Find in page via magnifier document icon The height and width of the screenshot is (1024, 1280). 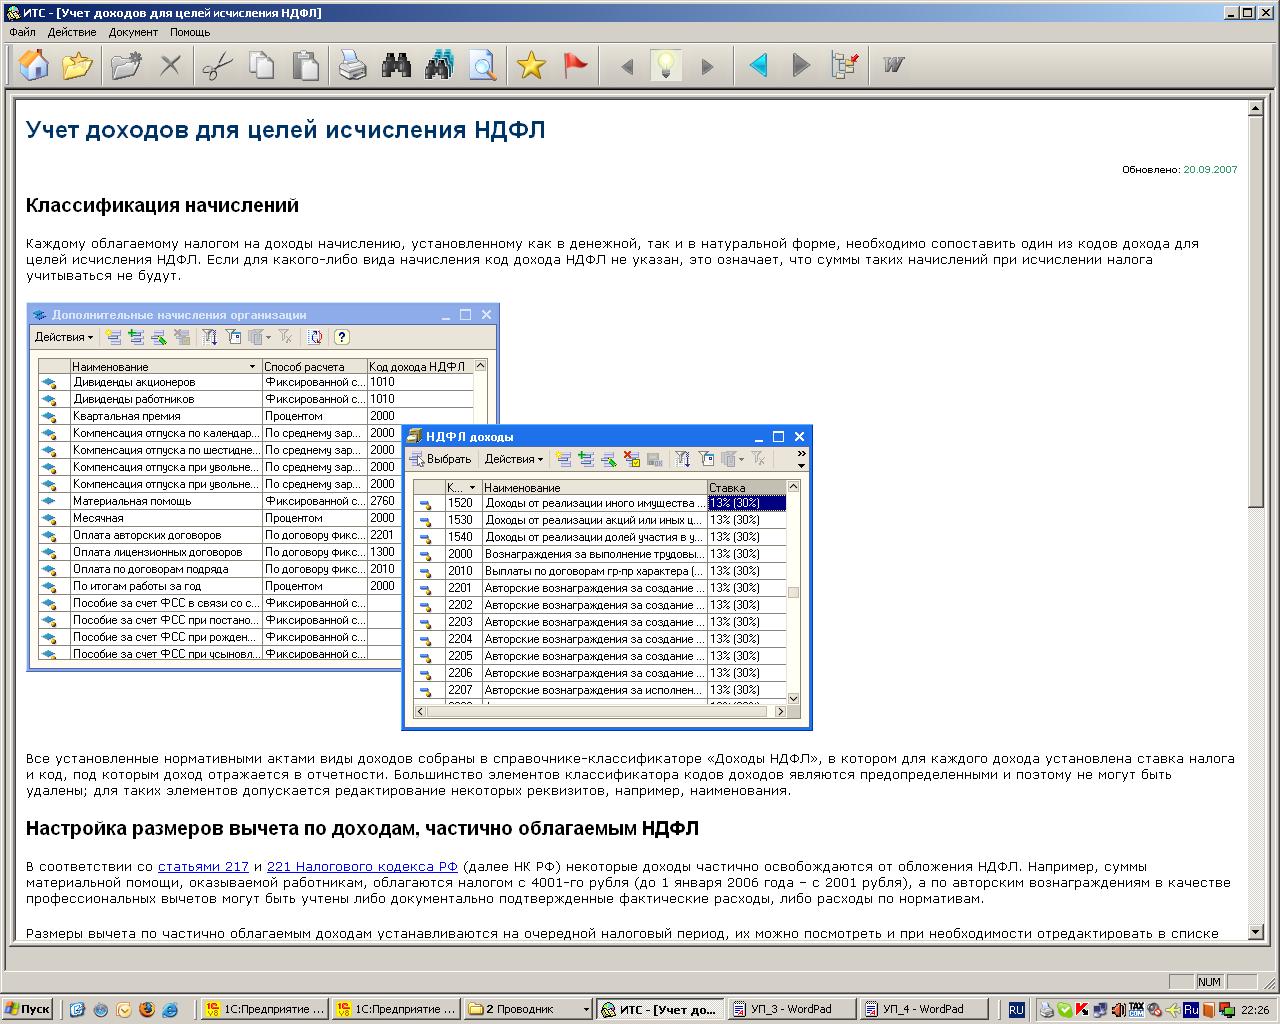point(483,66)
